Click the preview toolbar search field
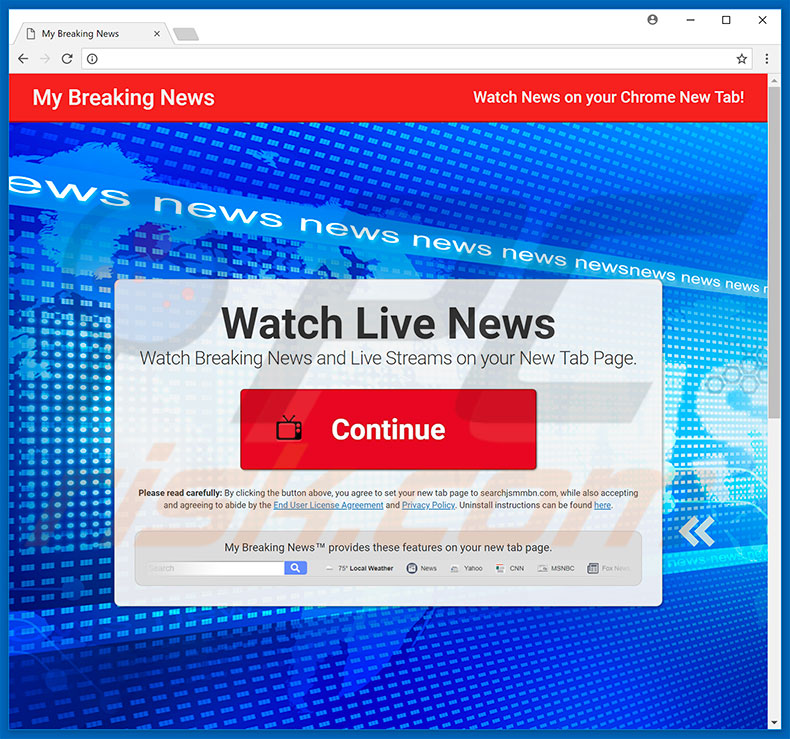 coord(215,568)
